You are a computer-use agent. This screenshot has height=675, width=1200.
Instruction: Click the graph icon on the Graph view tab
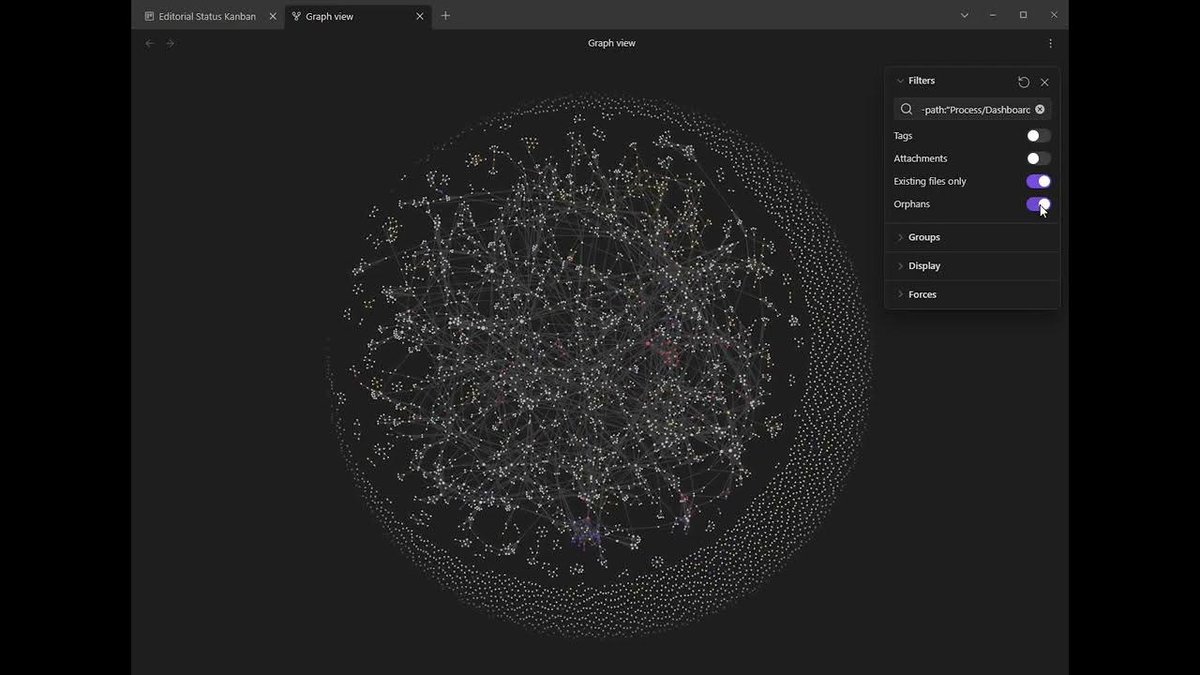tap(295, 16)
